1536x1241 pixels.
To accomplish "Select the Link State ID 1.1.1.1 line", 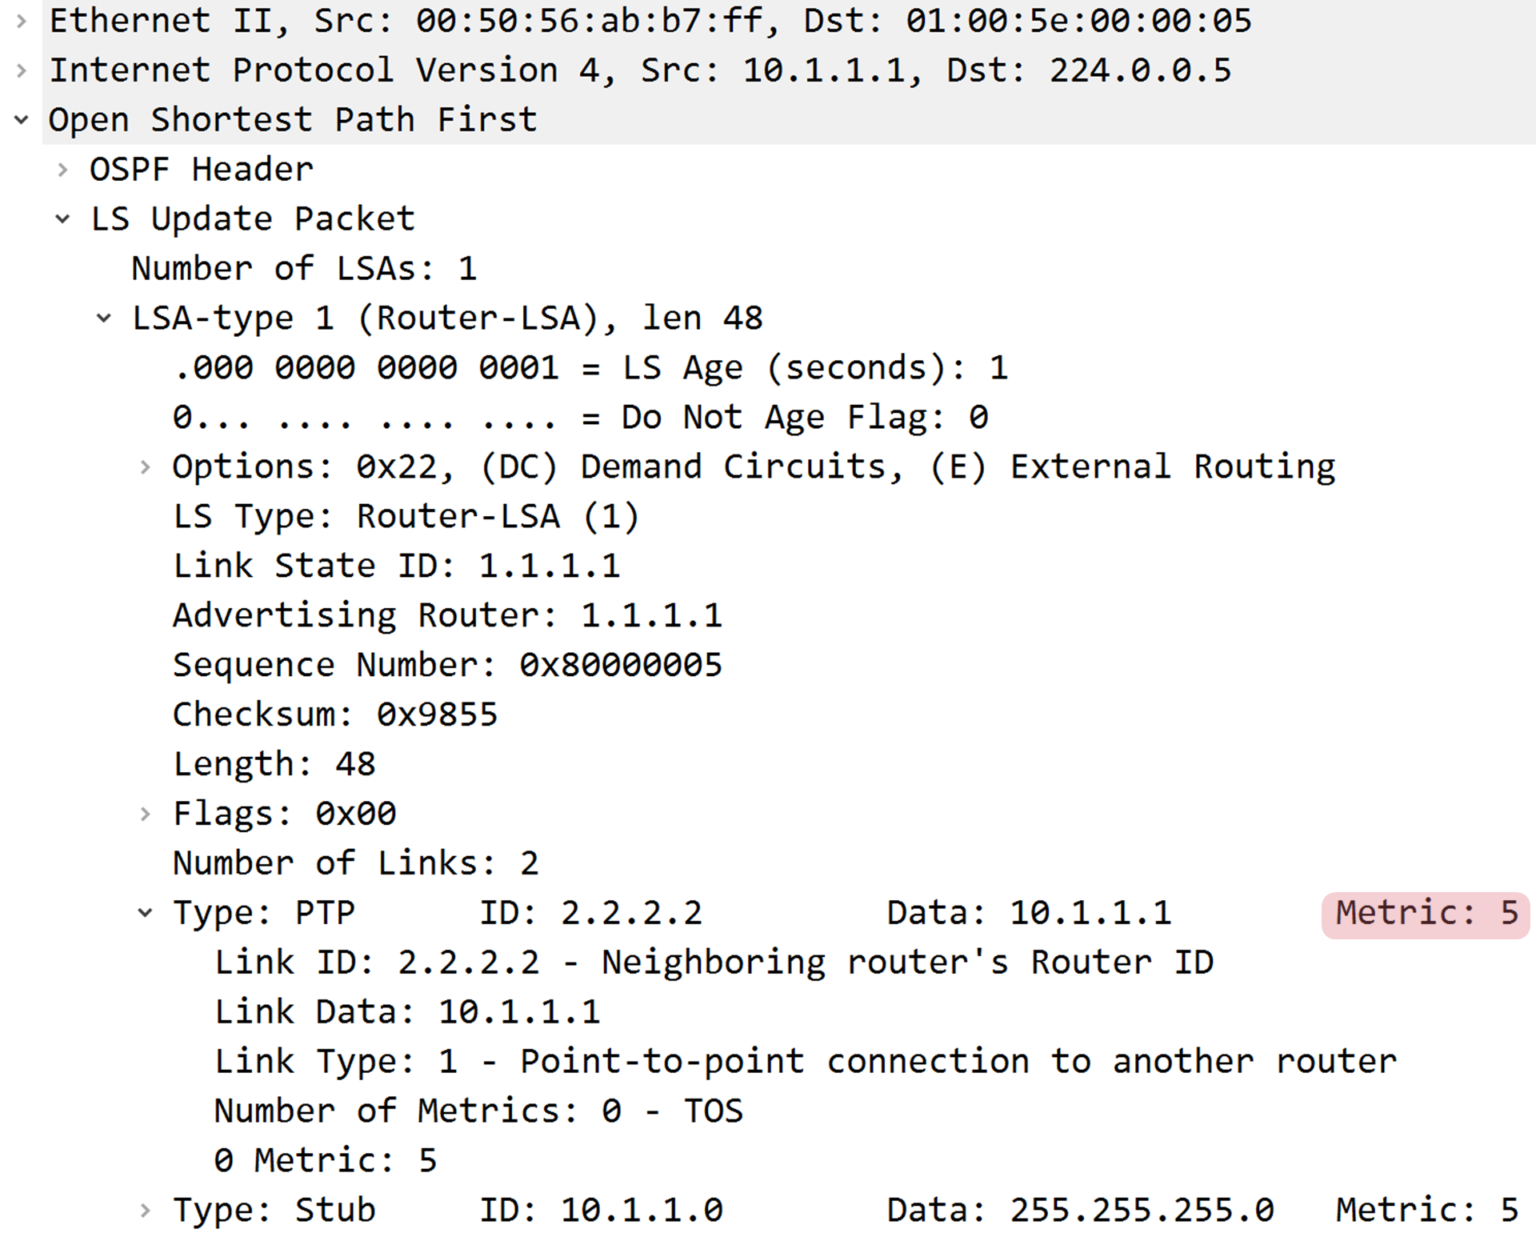I will (x=397, y=565).
